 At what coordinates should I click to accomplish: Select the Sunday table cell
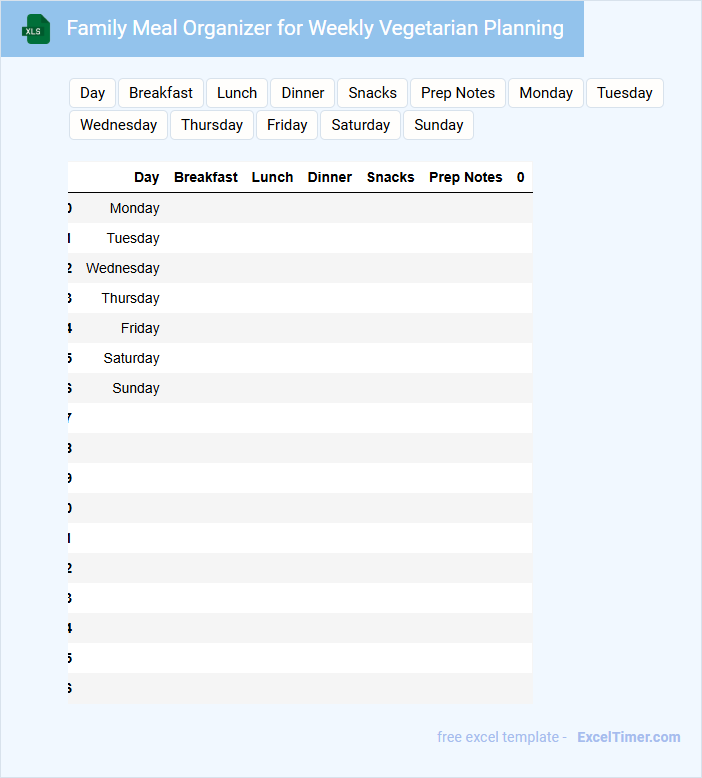(x=136, y=388)
